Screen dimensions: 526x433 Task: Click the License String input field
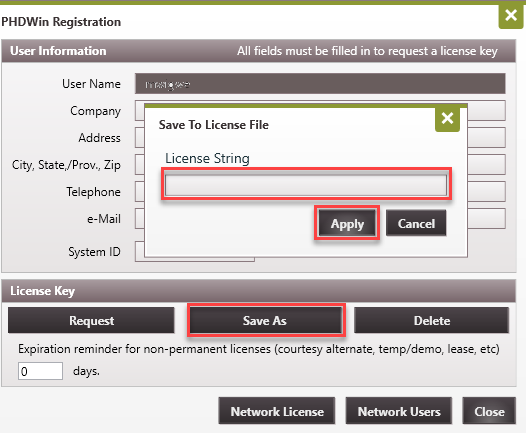pyautogui.click(x=306, y=184)
